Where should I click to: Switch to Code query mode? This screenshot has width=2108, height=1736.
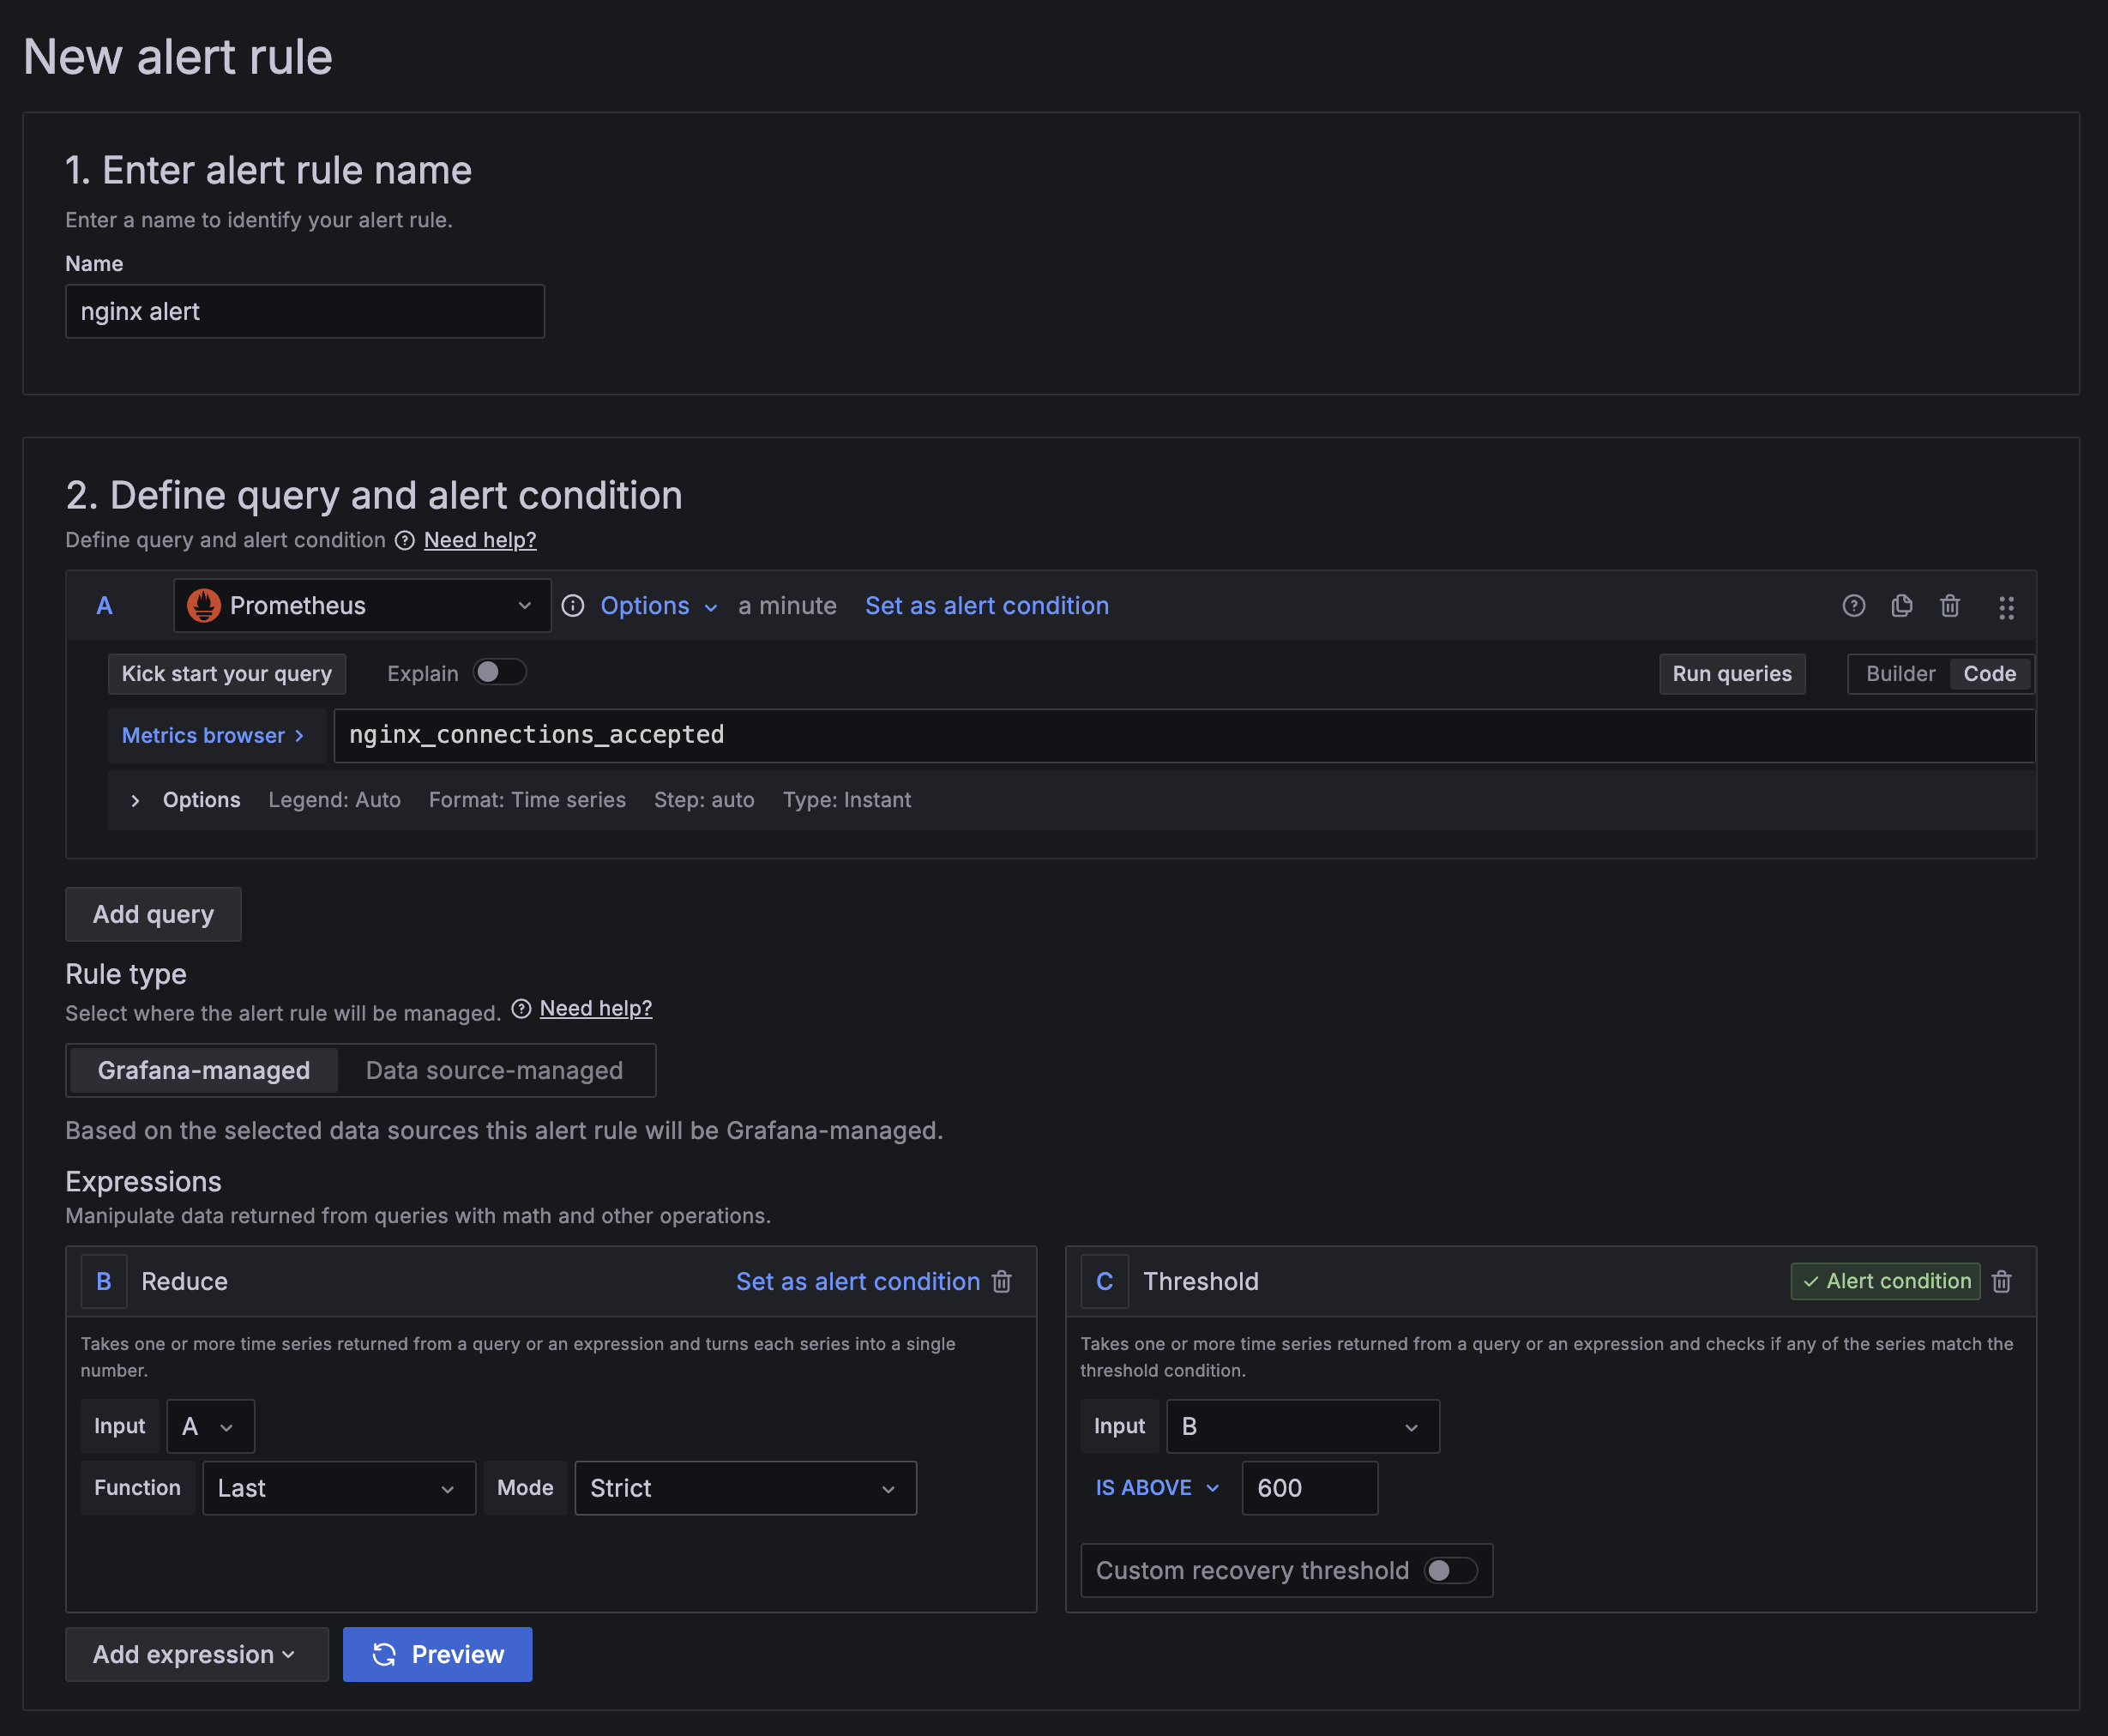pos(1988,674)
